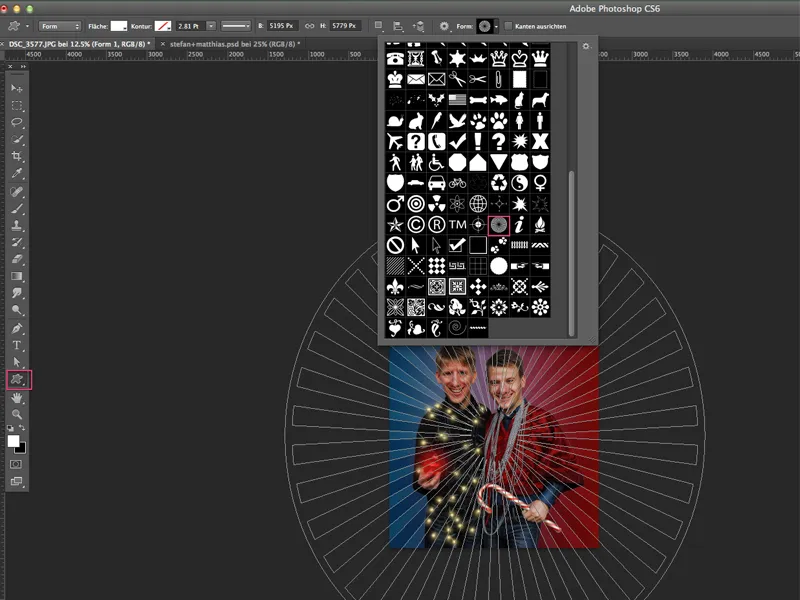Image resolution: width=800 pixels, height=600 pixels.
Task: Swap foreground and background colors
Action: (22, 428)
